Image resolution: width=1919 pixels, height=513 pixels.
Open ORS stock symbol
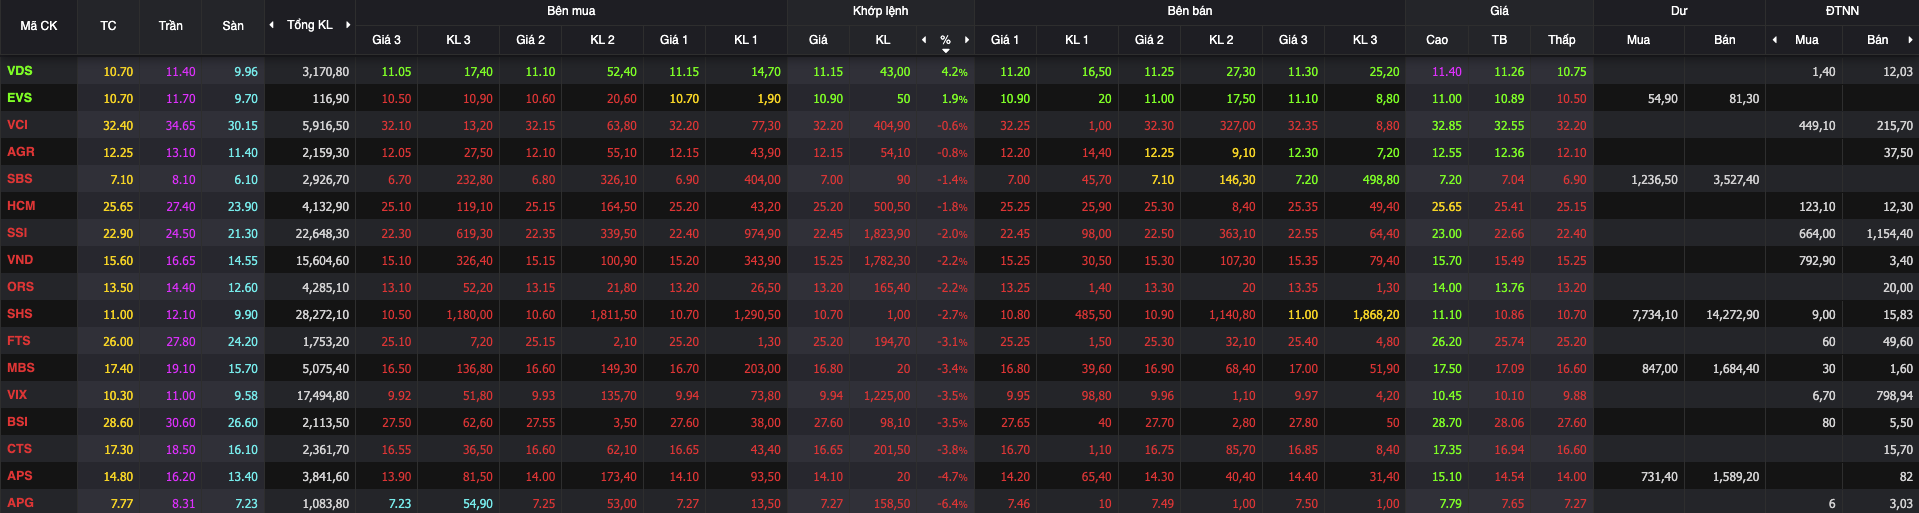pyautogui.click(x=20, y=287)
